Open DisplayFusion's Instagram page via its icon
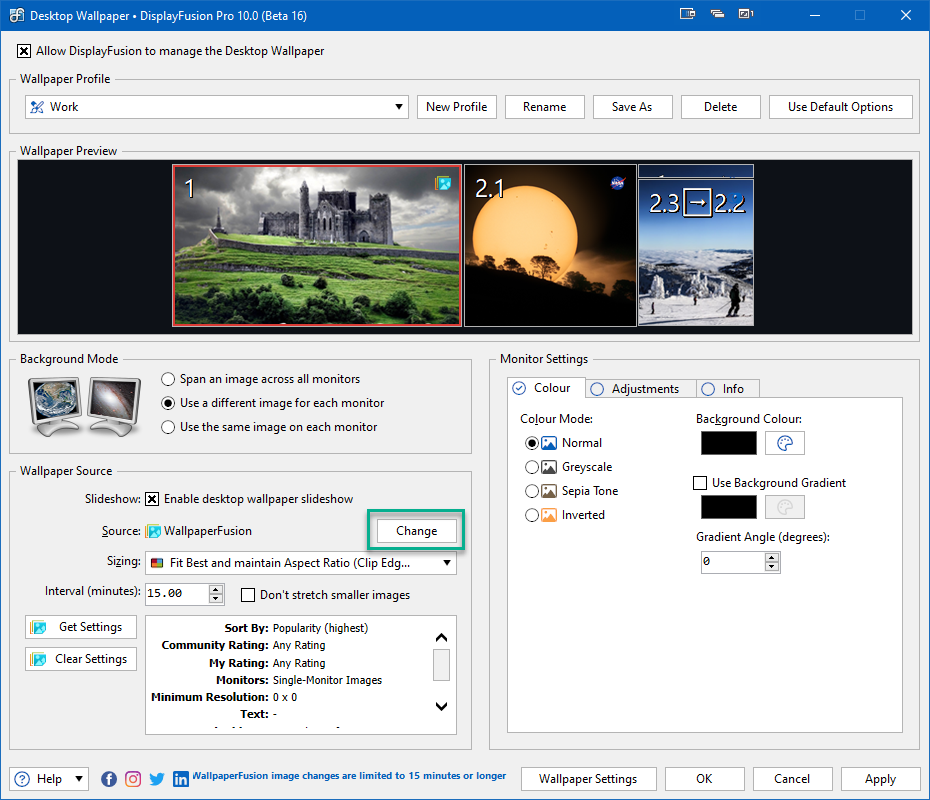The width and height of the screenshot is (930, 800). 133,778
